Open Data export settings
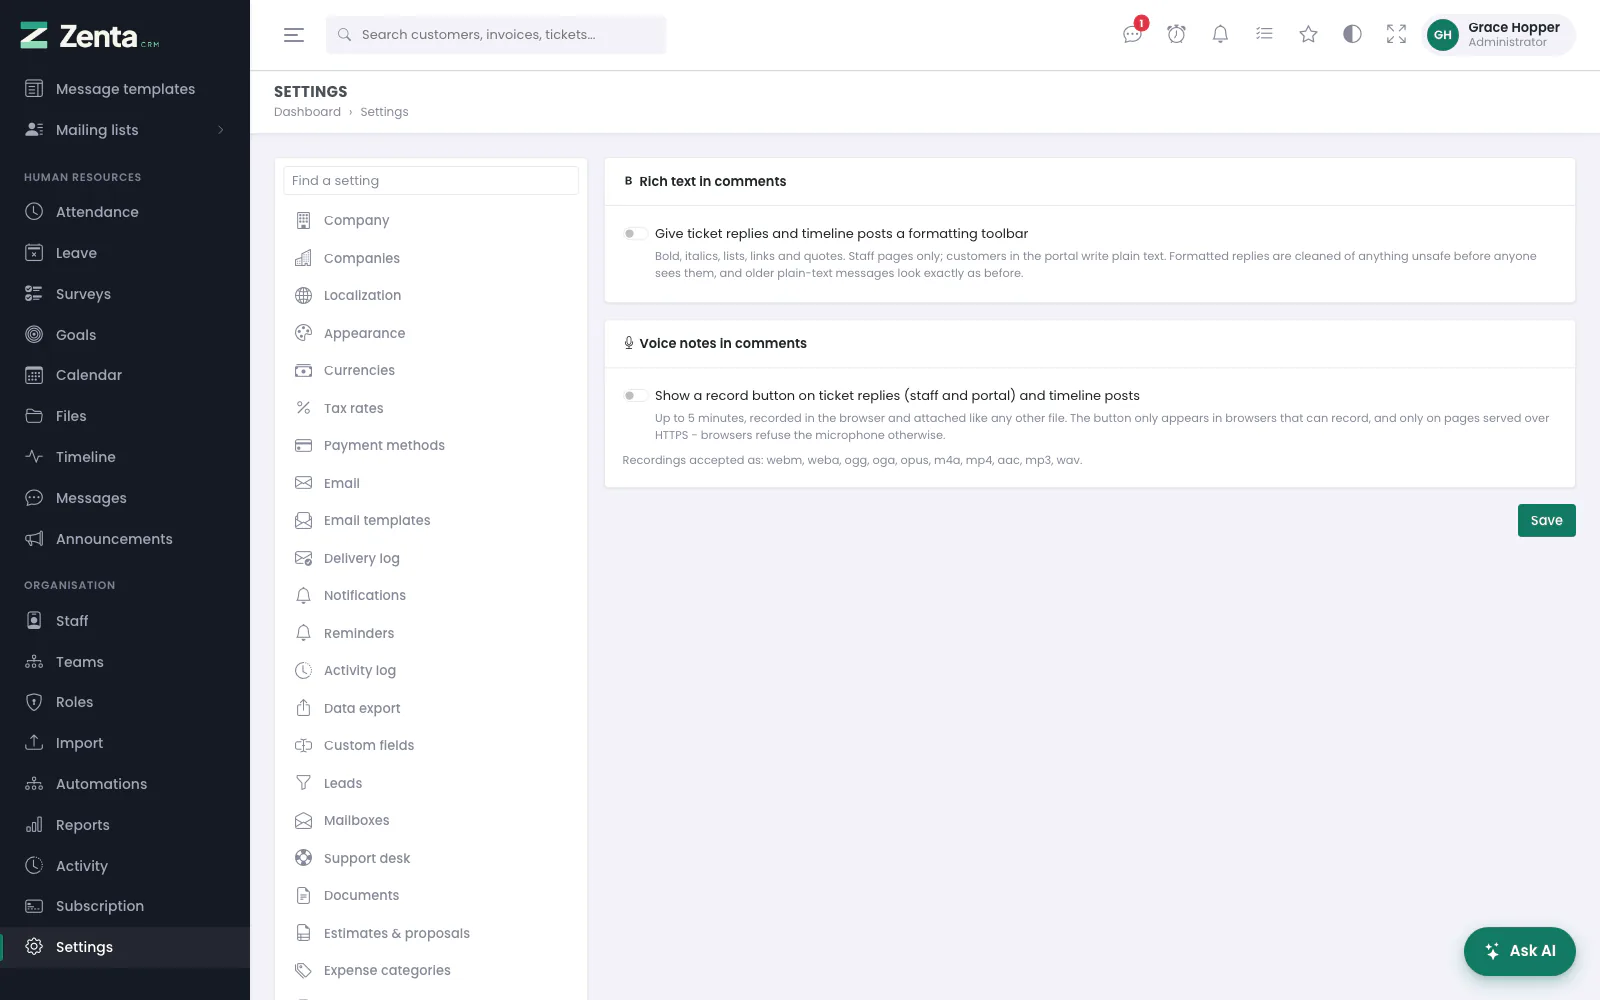Viewport: 1600px width, 1000px height. tap(431, 708)
